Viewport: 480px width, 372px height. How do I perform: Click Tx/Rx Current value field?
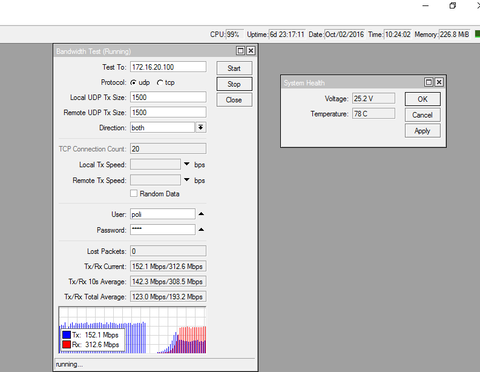pyautogui.click(x=168, y=266)
